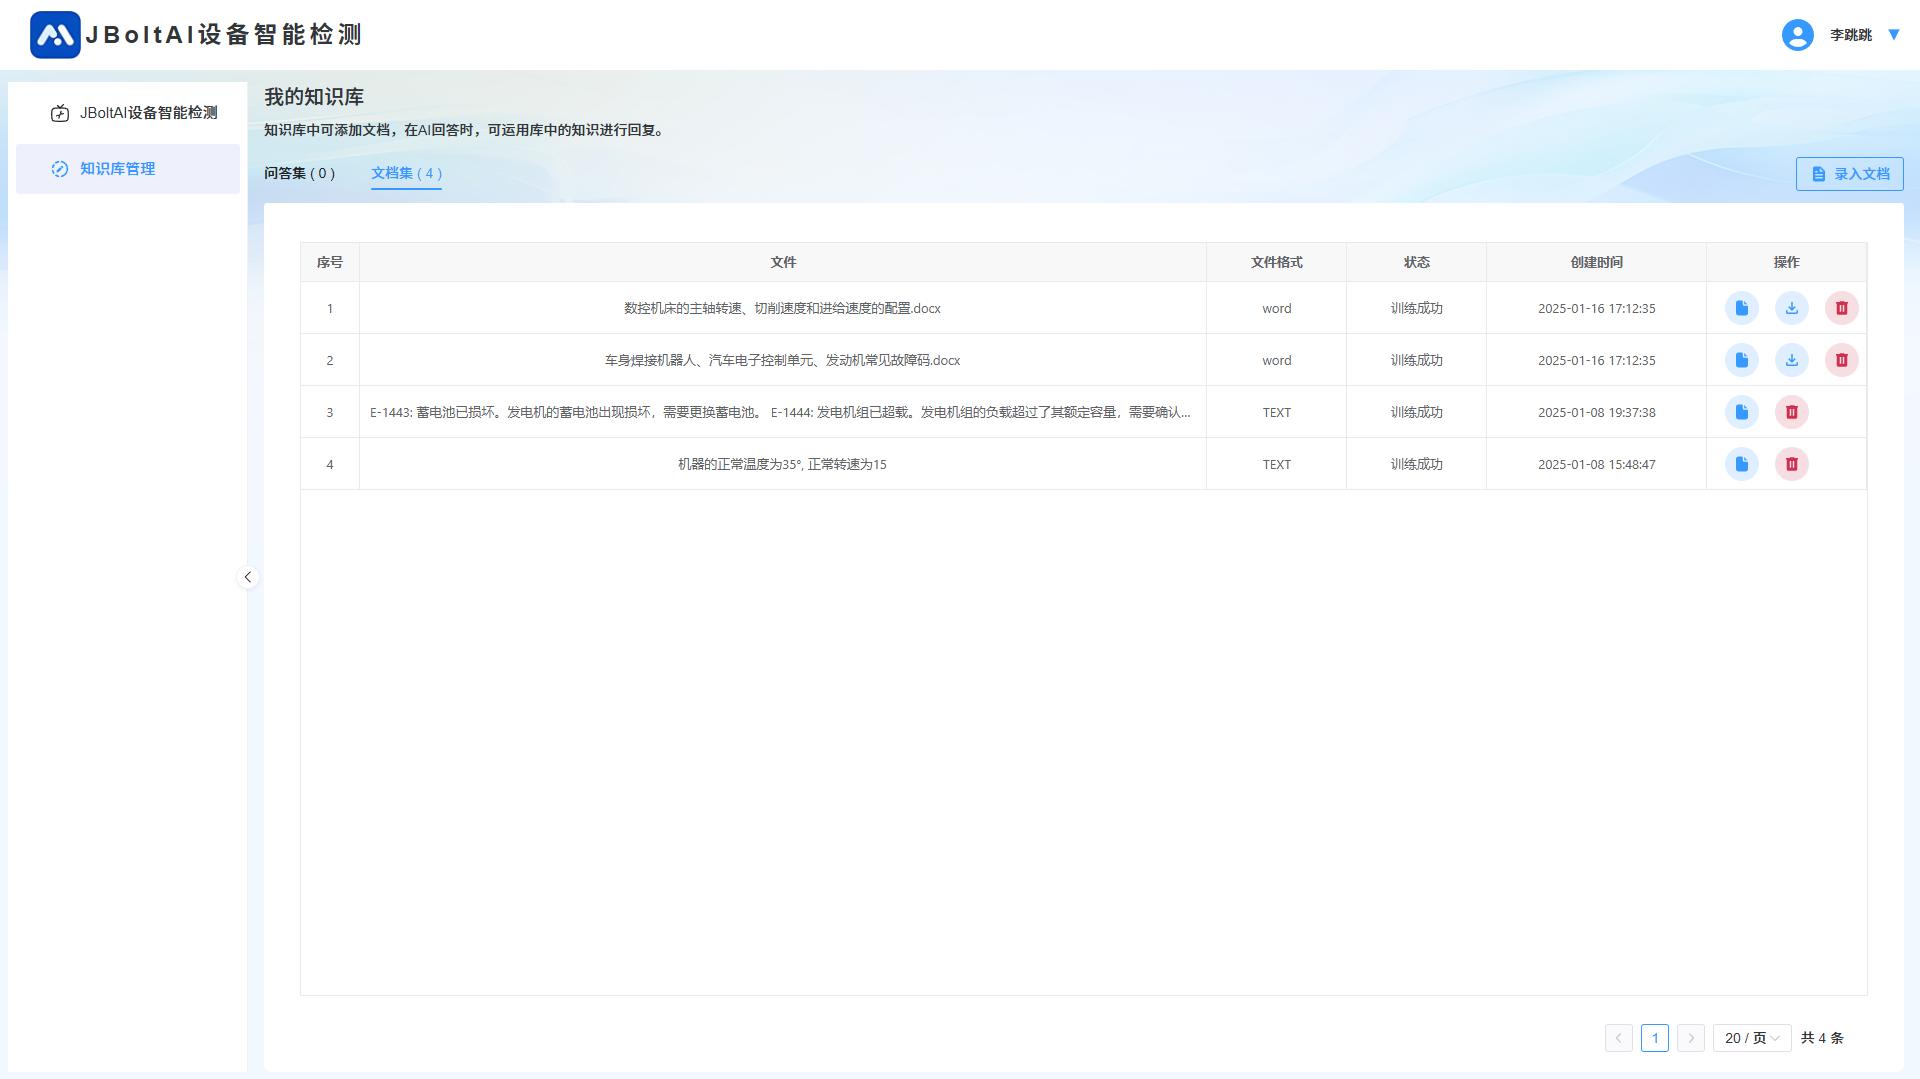The image size is (1920, 1079).
Task: Click the 文件格式 column header
Action: (1276, 262)
